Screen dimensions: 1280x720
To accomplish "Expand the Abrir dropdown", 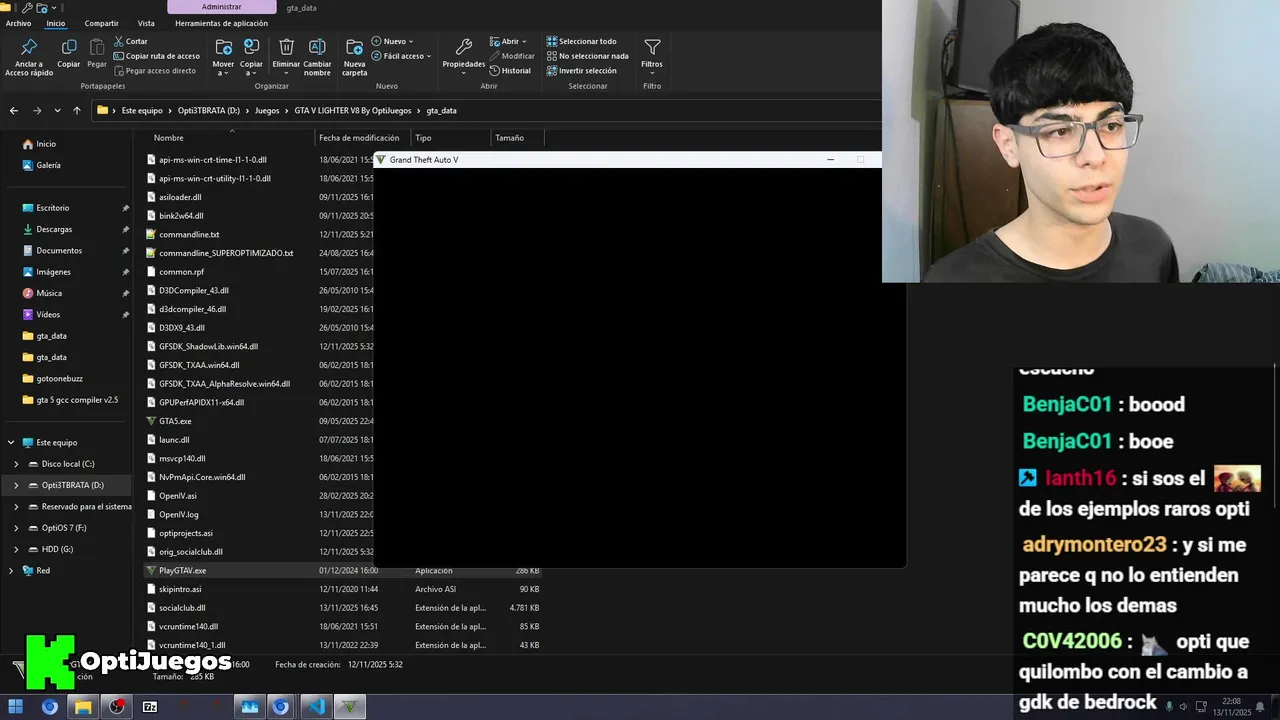I will (x=508, y=41).
